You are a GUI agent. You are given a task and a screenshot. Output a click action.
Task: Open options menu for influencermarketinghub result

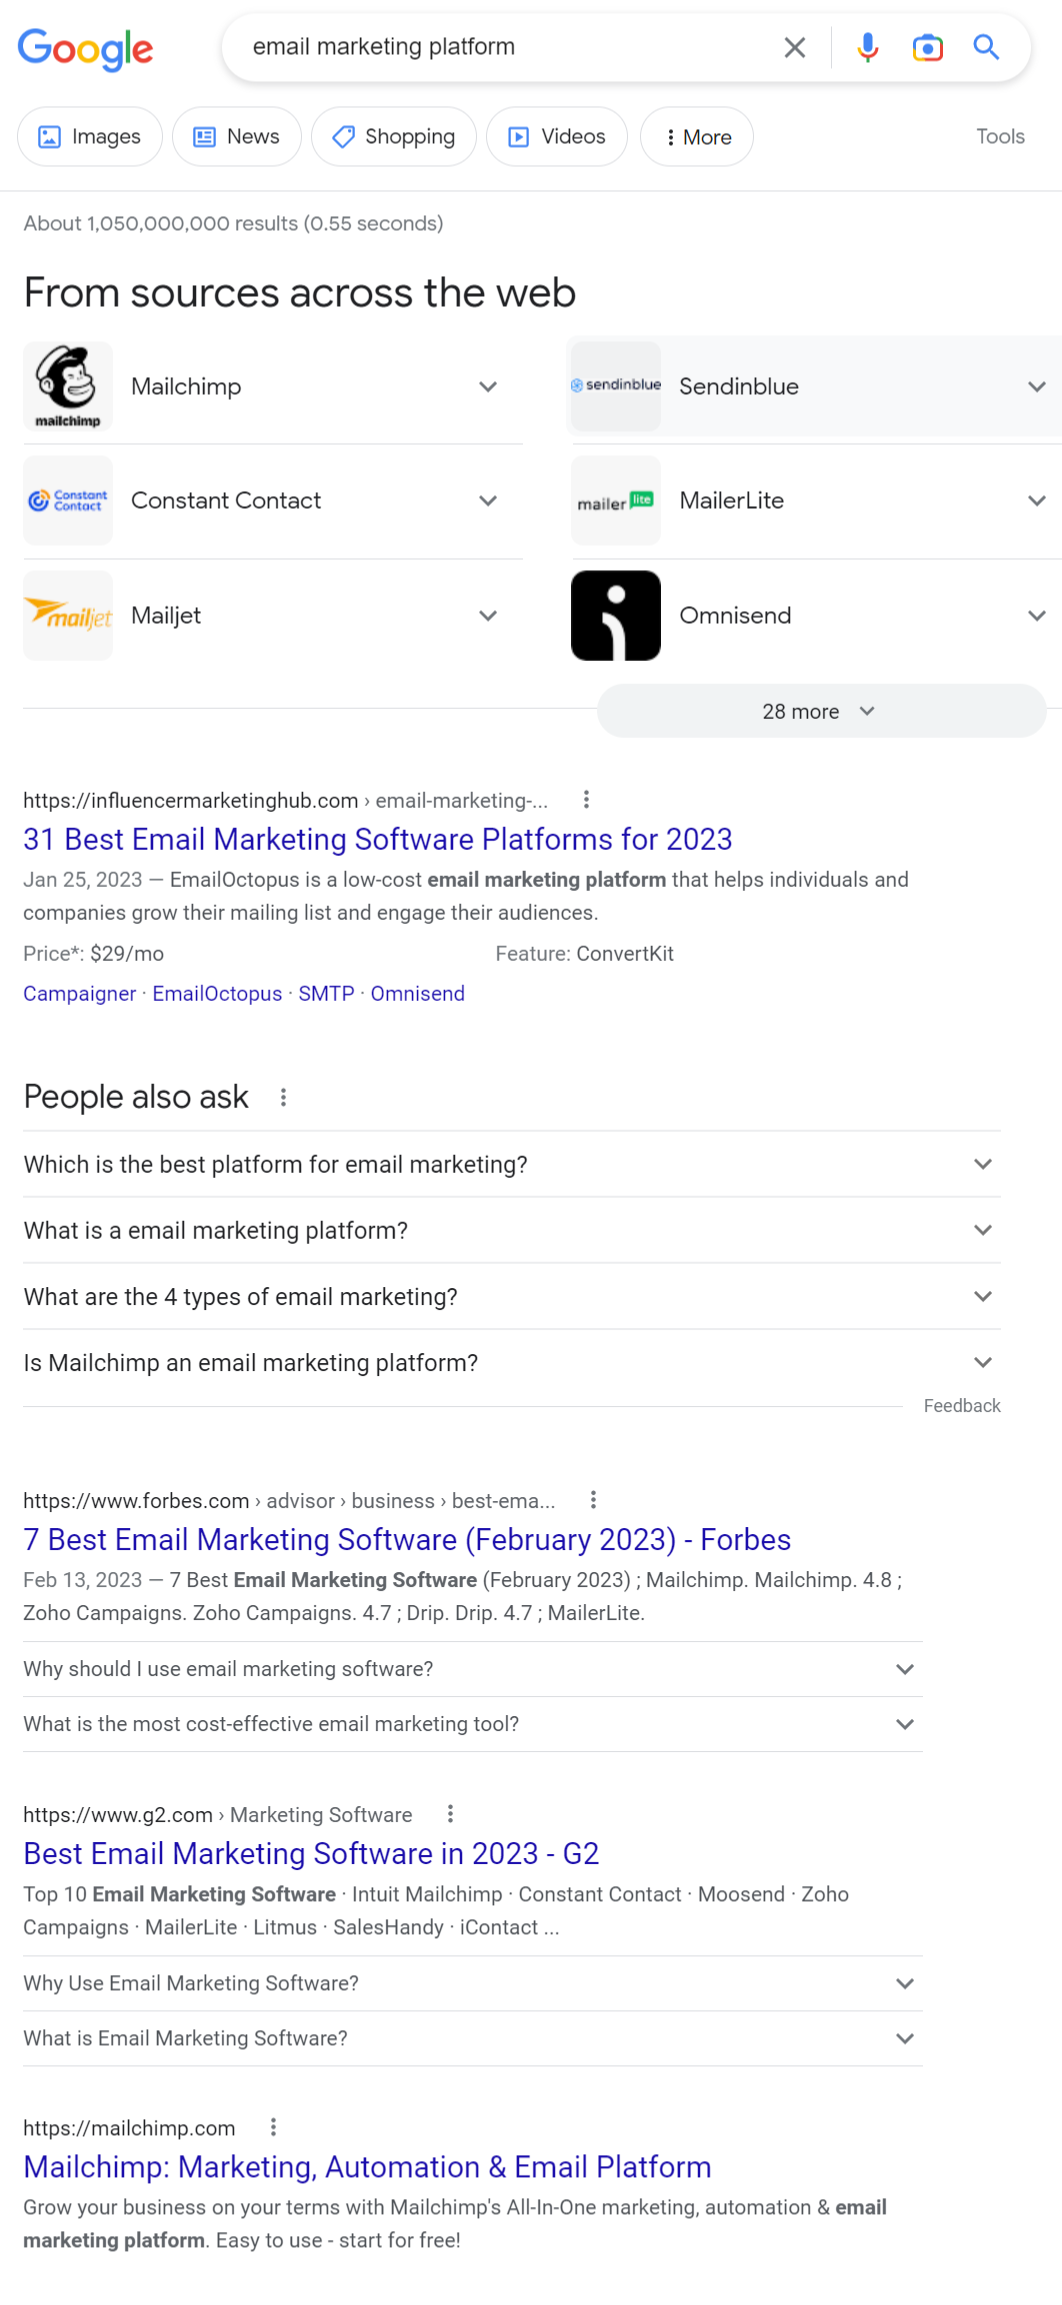coord(586,799)
